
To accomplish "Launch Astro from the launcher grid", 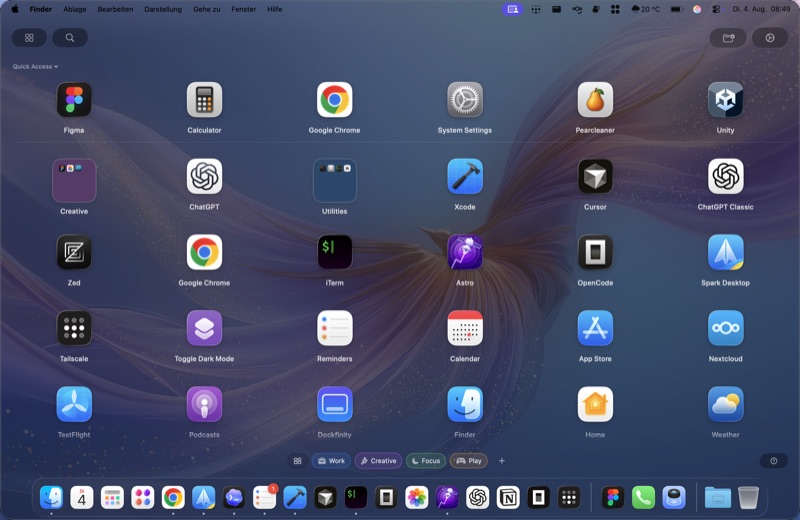I will (465, 252).
